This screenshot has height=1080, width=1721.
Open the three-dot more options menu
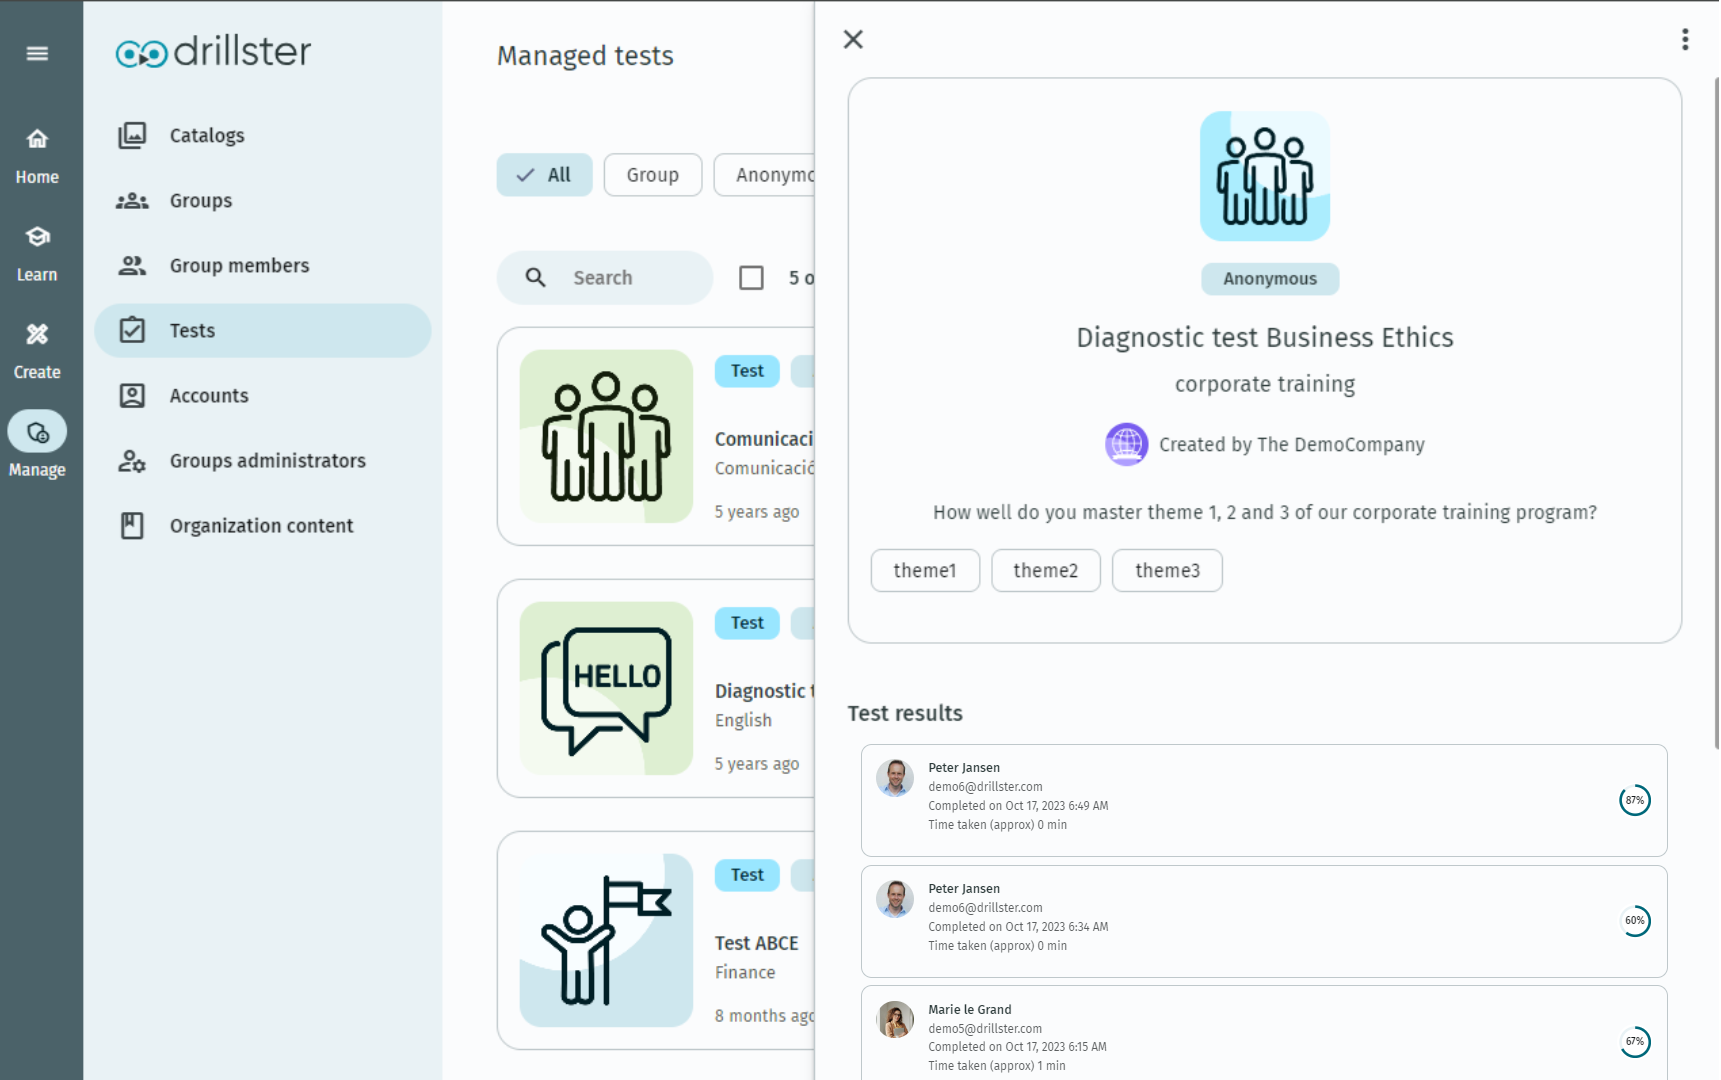click(1685, 39)
